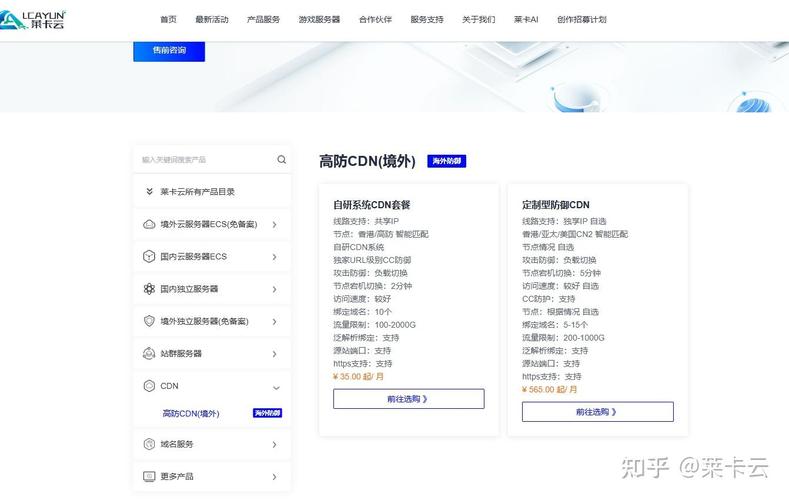
Task: Click the 流量限制: 100-2000G line
Action: pos(374,324)
